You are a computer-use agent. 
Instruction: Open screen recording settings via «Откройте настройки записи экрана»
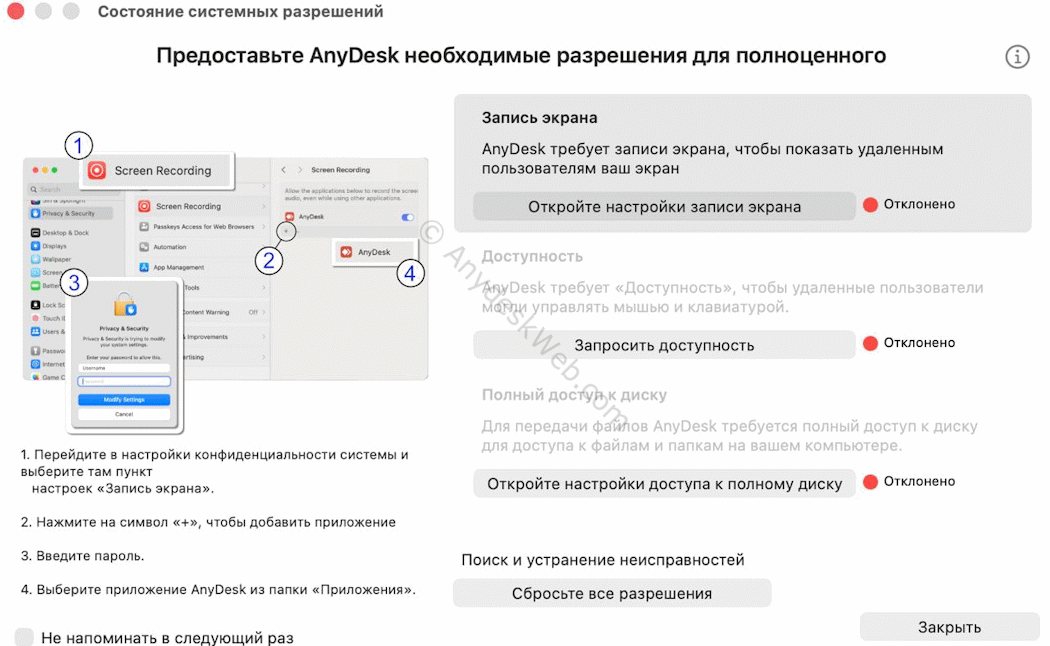[664, 206]
